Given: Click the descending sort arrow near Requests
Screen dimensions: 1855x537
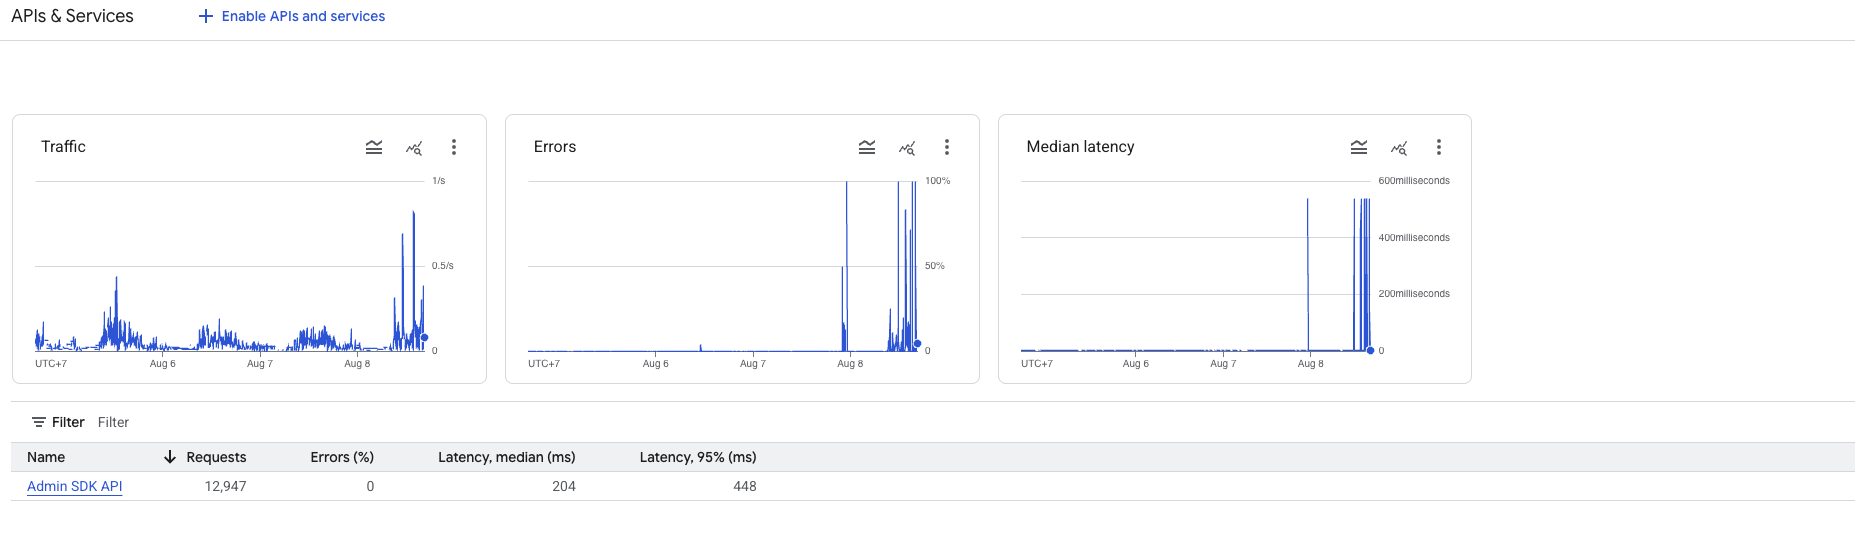Looking at the screenshot, I should point(170,457).
